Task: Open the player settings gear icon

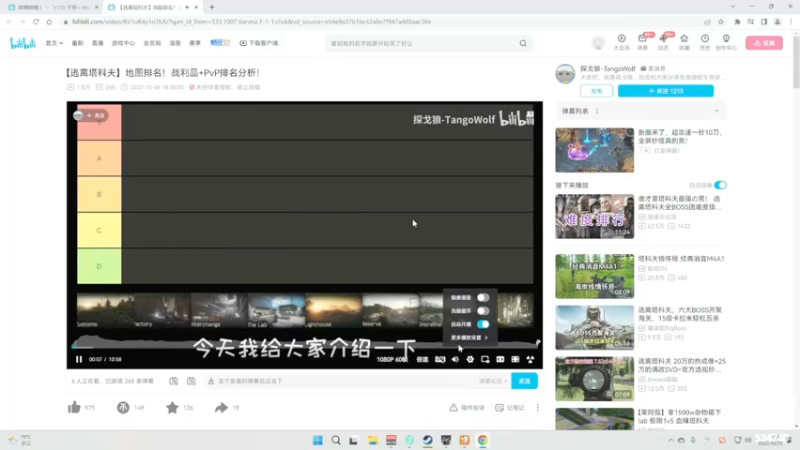Action: 470,359
